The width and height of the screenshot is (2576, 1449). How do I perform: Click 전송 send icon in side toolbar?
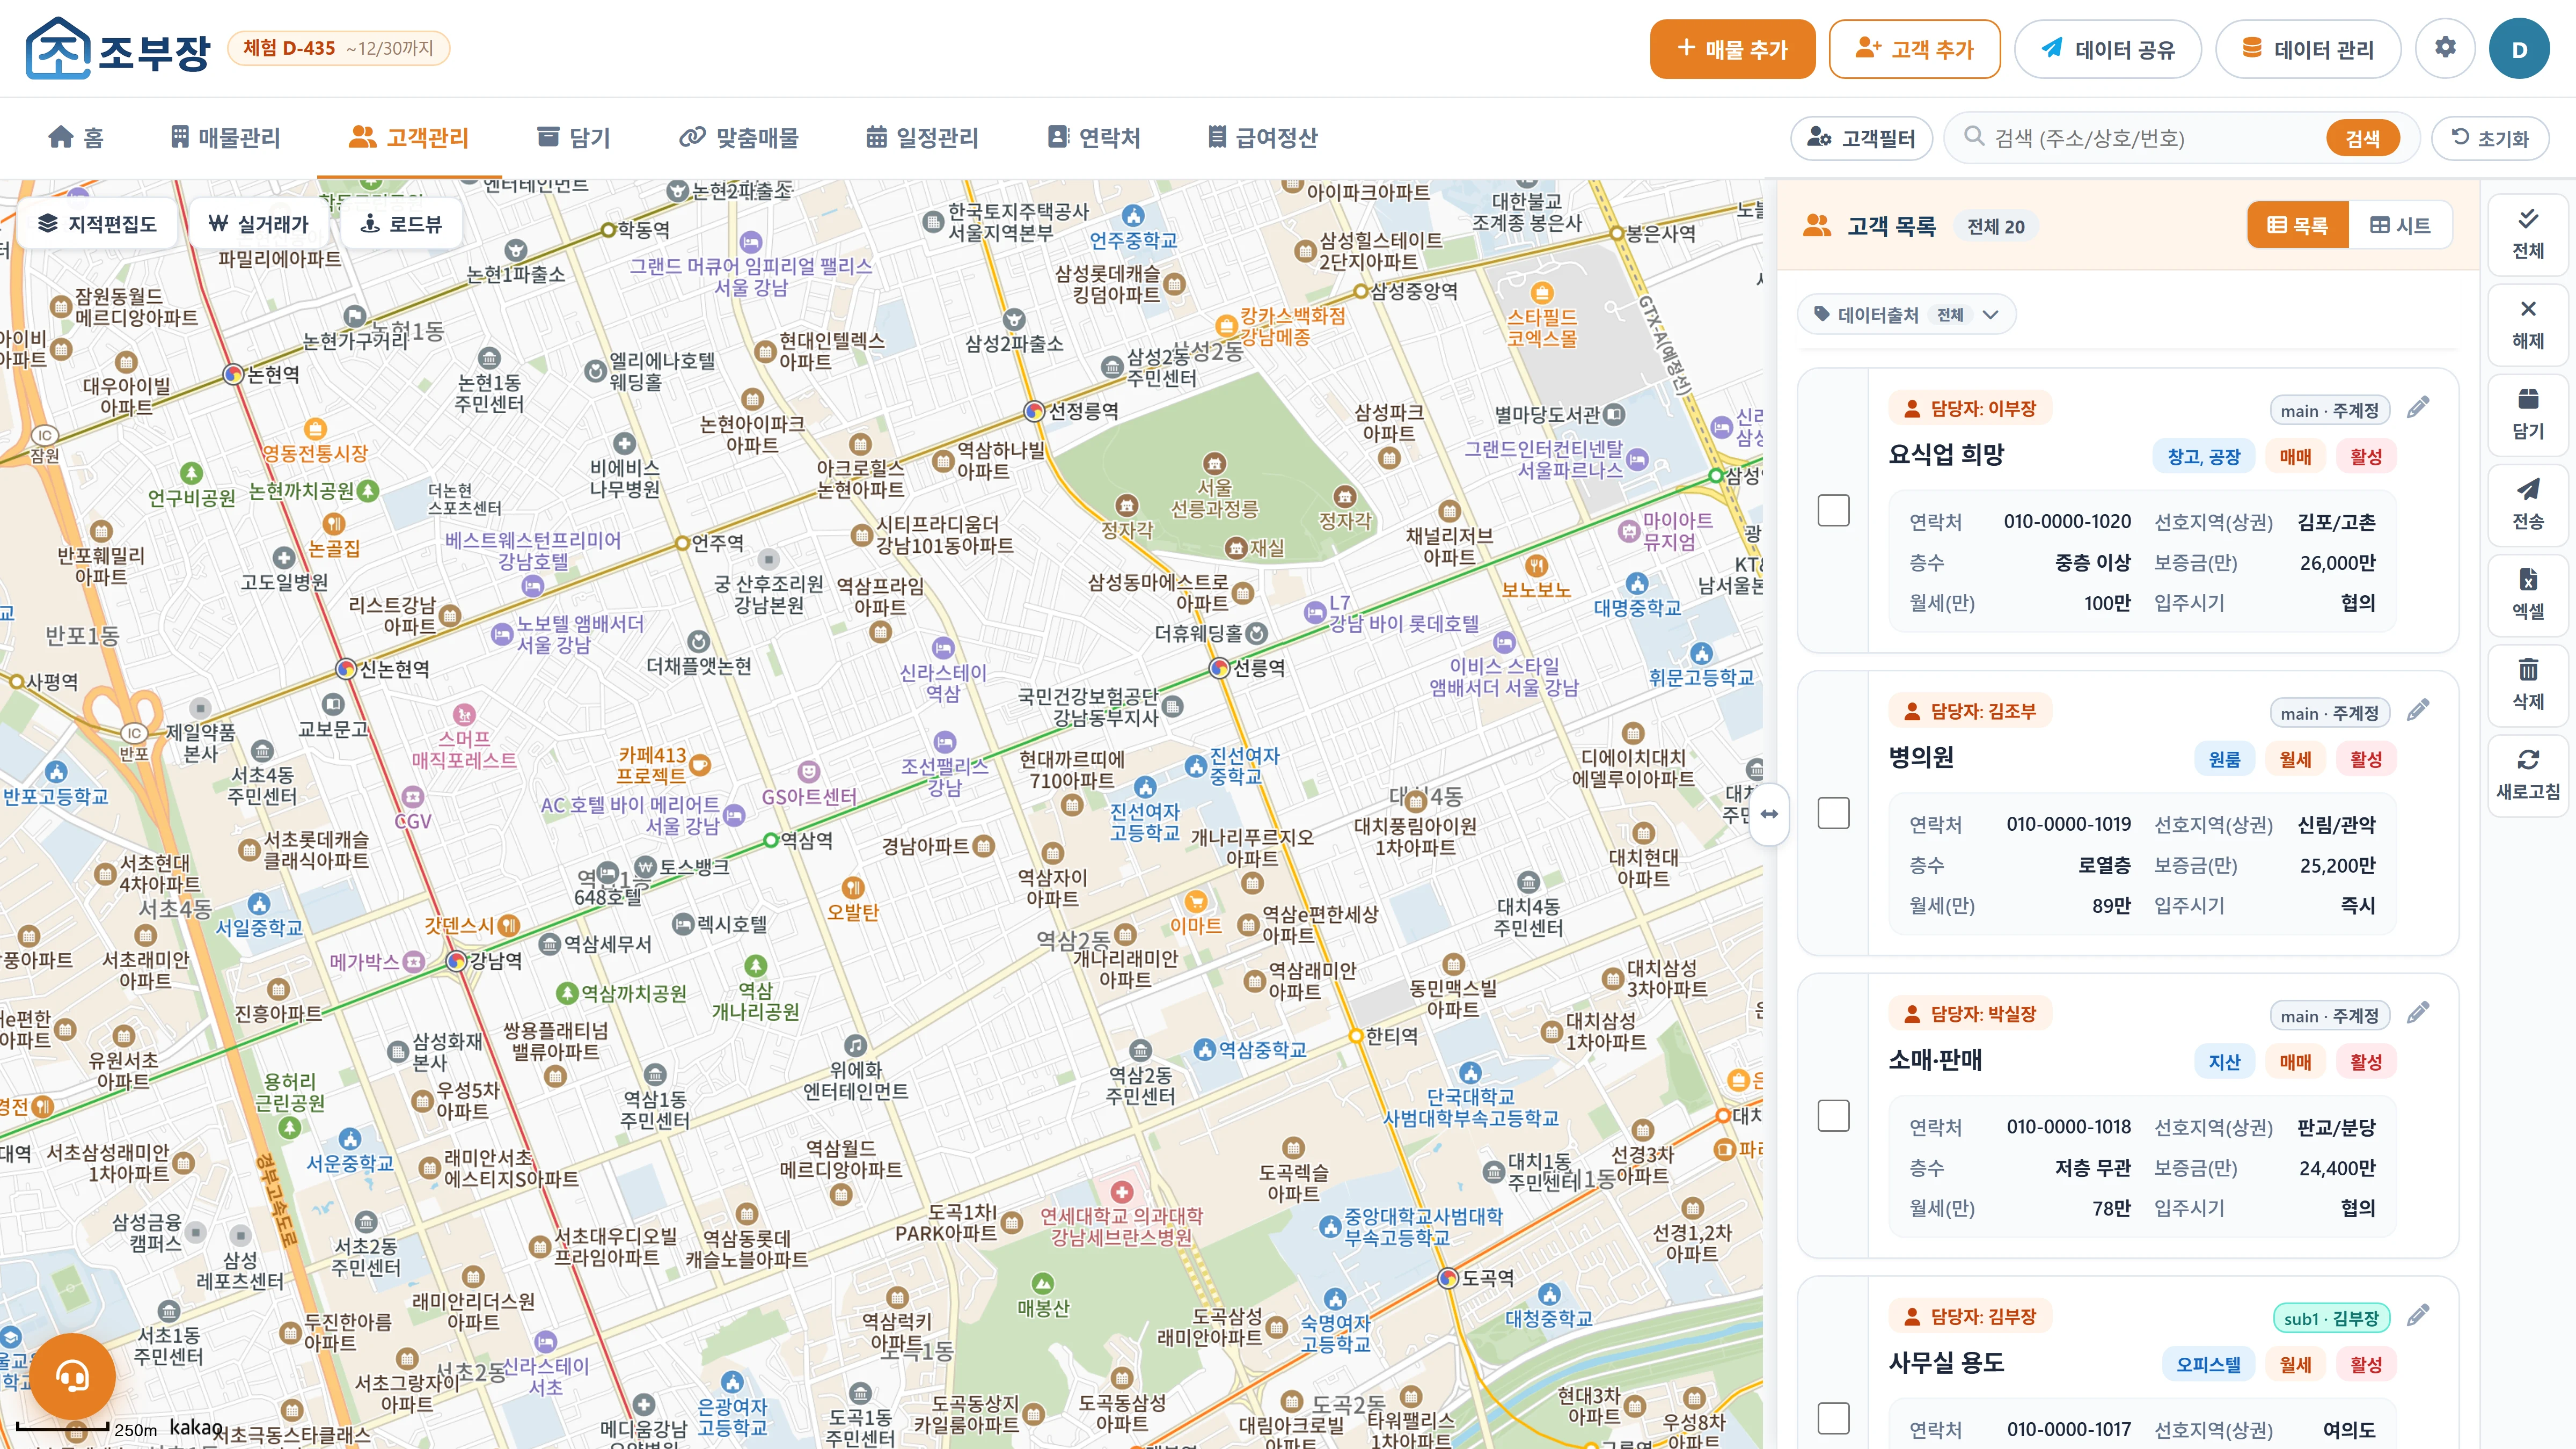(x=2528, y=504)
